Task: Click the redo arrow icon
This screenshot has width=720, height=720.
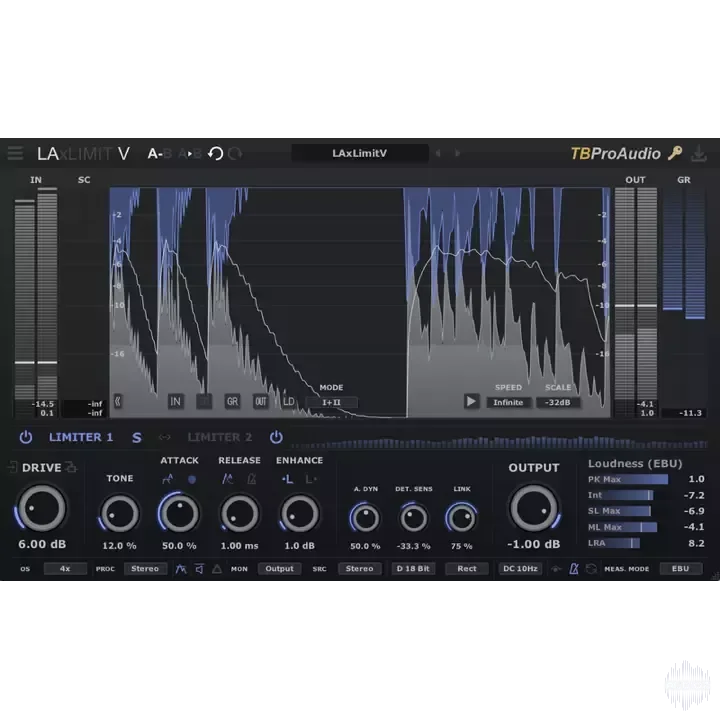Action: (236, 153)
